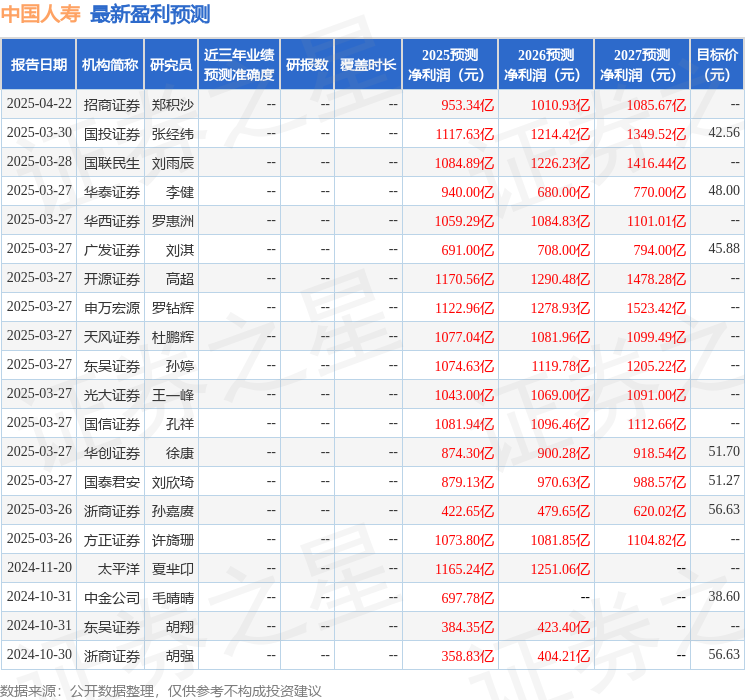Select analyst 王一峰

tap(172, 395)
